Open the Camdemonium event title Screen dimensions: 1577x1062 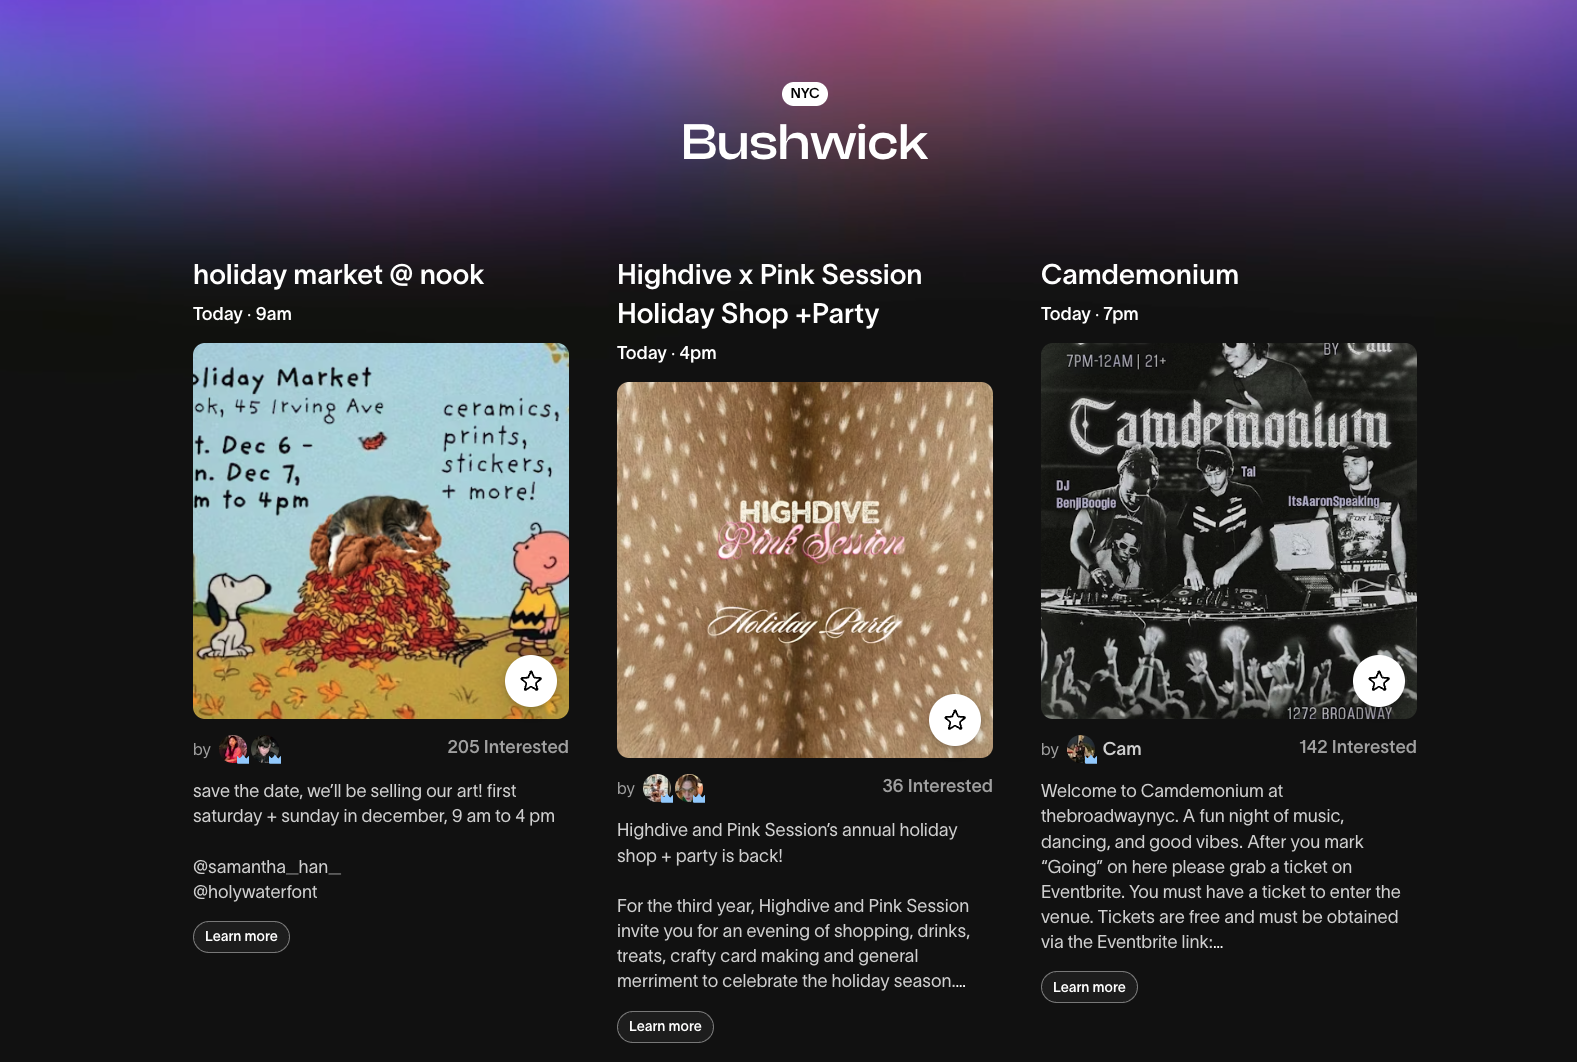[1140, 275]
